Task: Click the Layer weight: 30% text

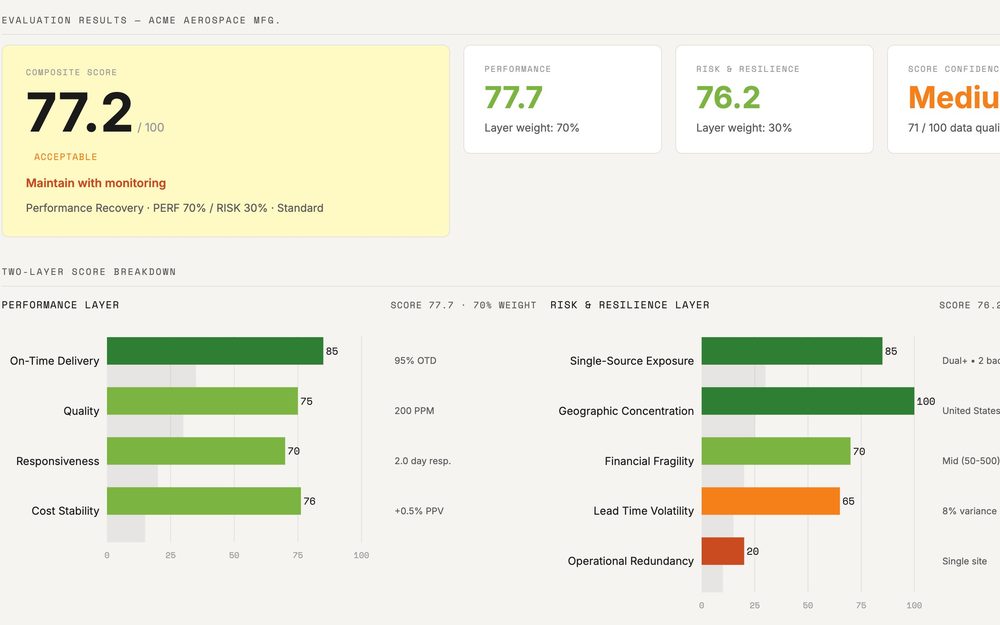Action: 744,128
